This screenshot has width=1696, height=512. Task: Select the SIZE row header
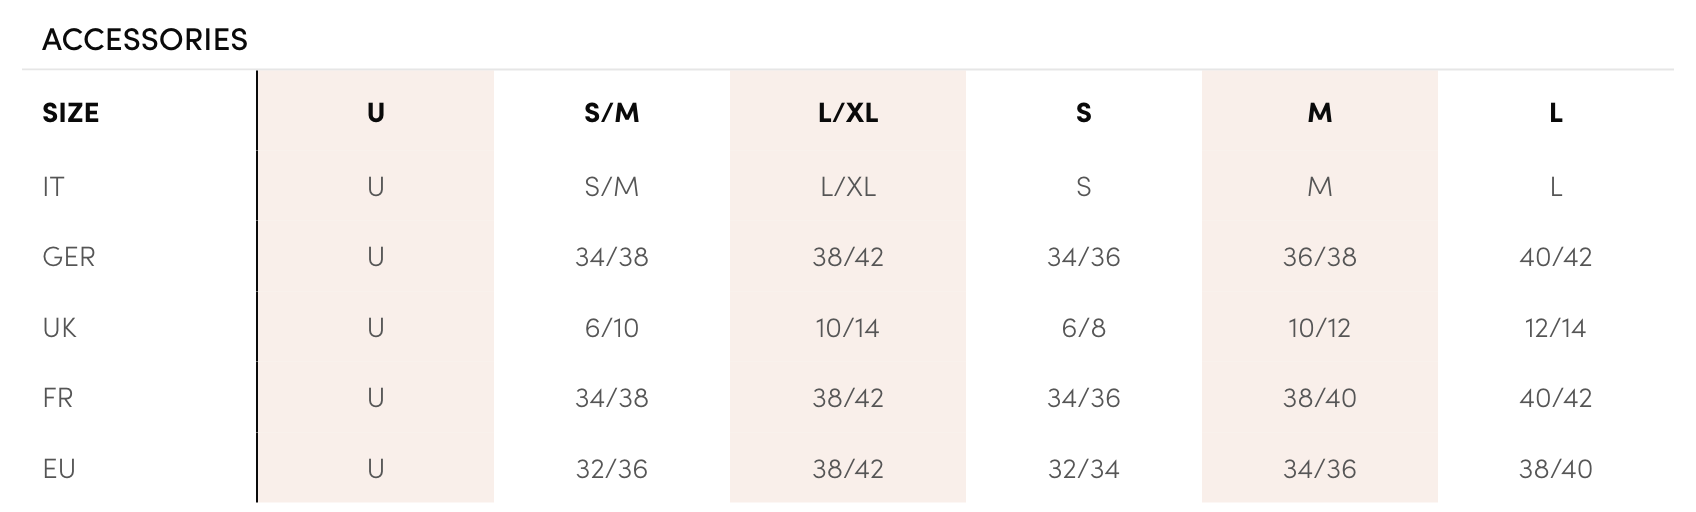71,113
